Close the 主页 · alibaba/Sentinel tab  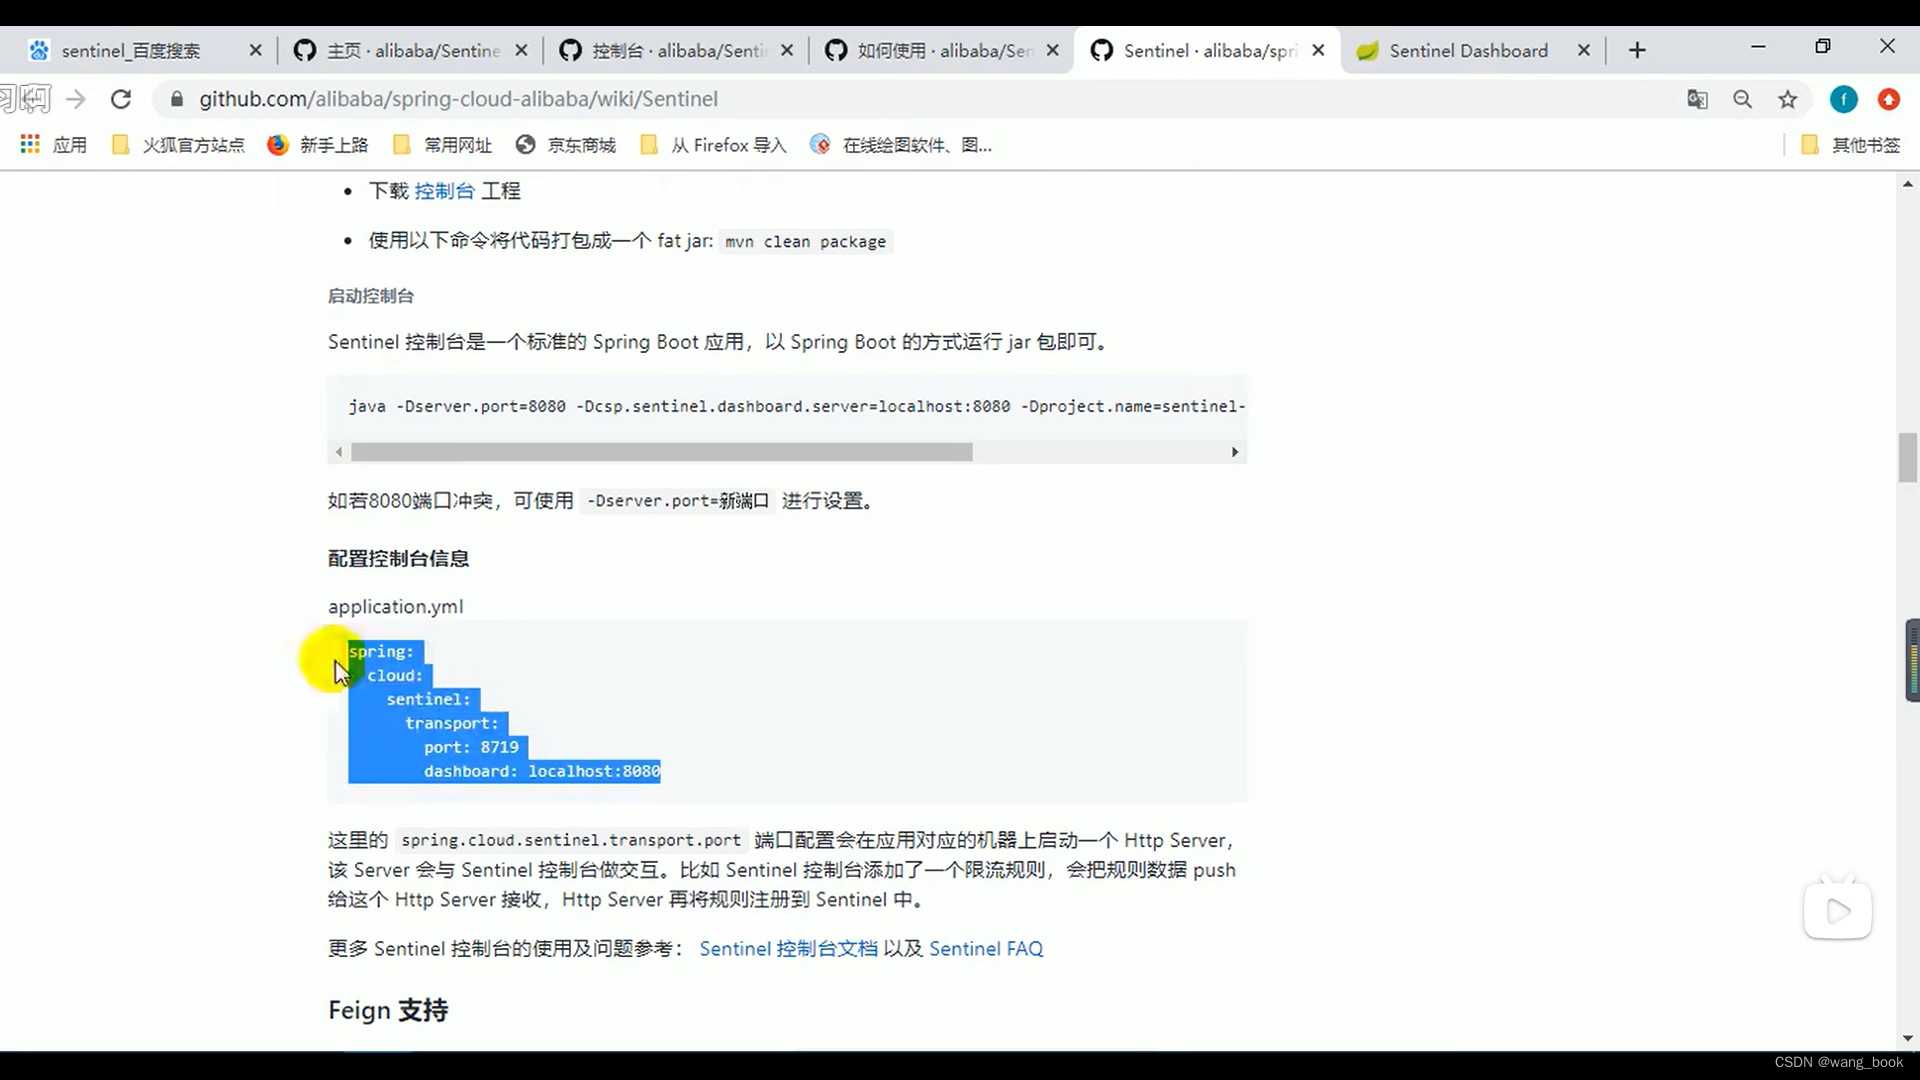click(521, 51)
